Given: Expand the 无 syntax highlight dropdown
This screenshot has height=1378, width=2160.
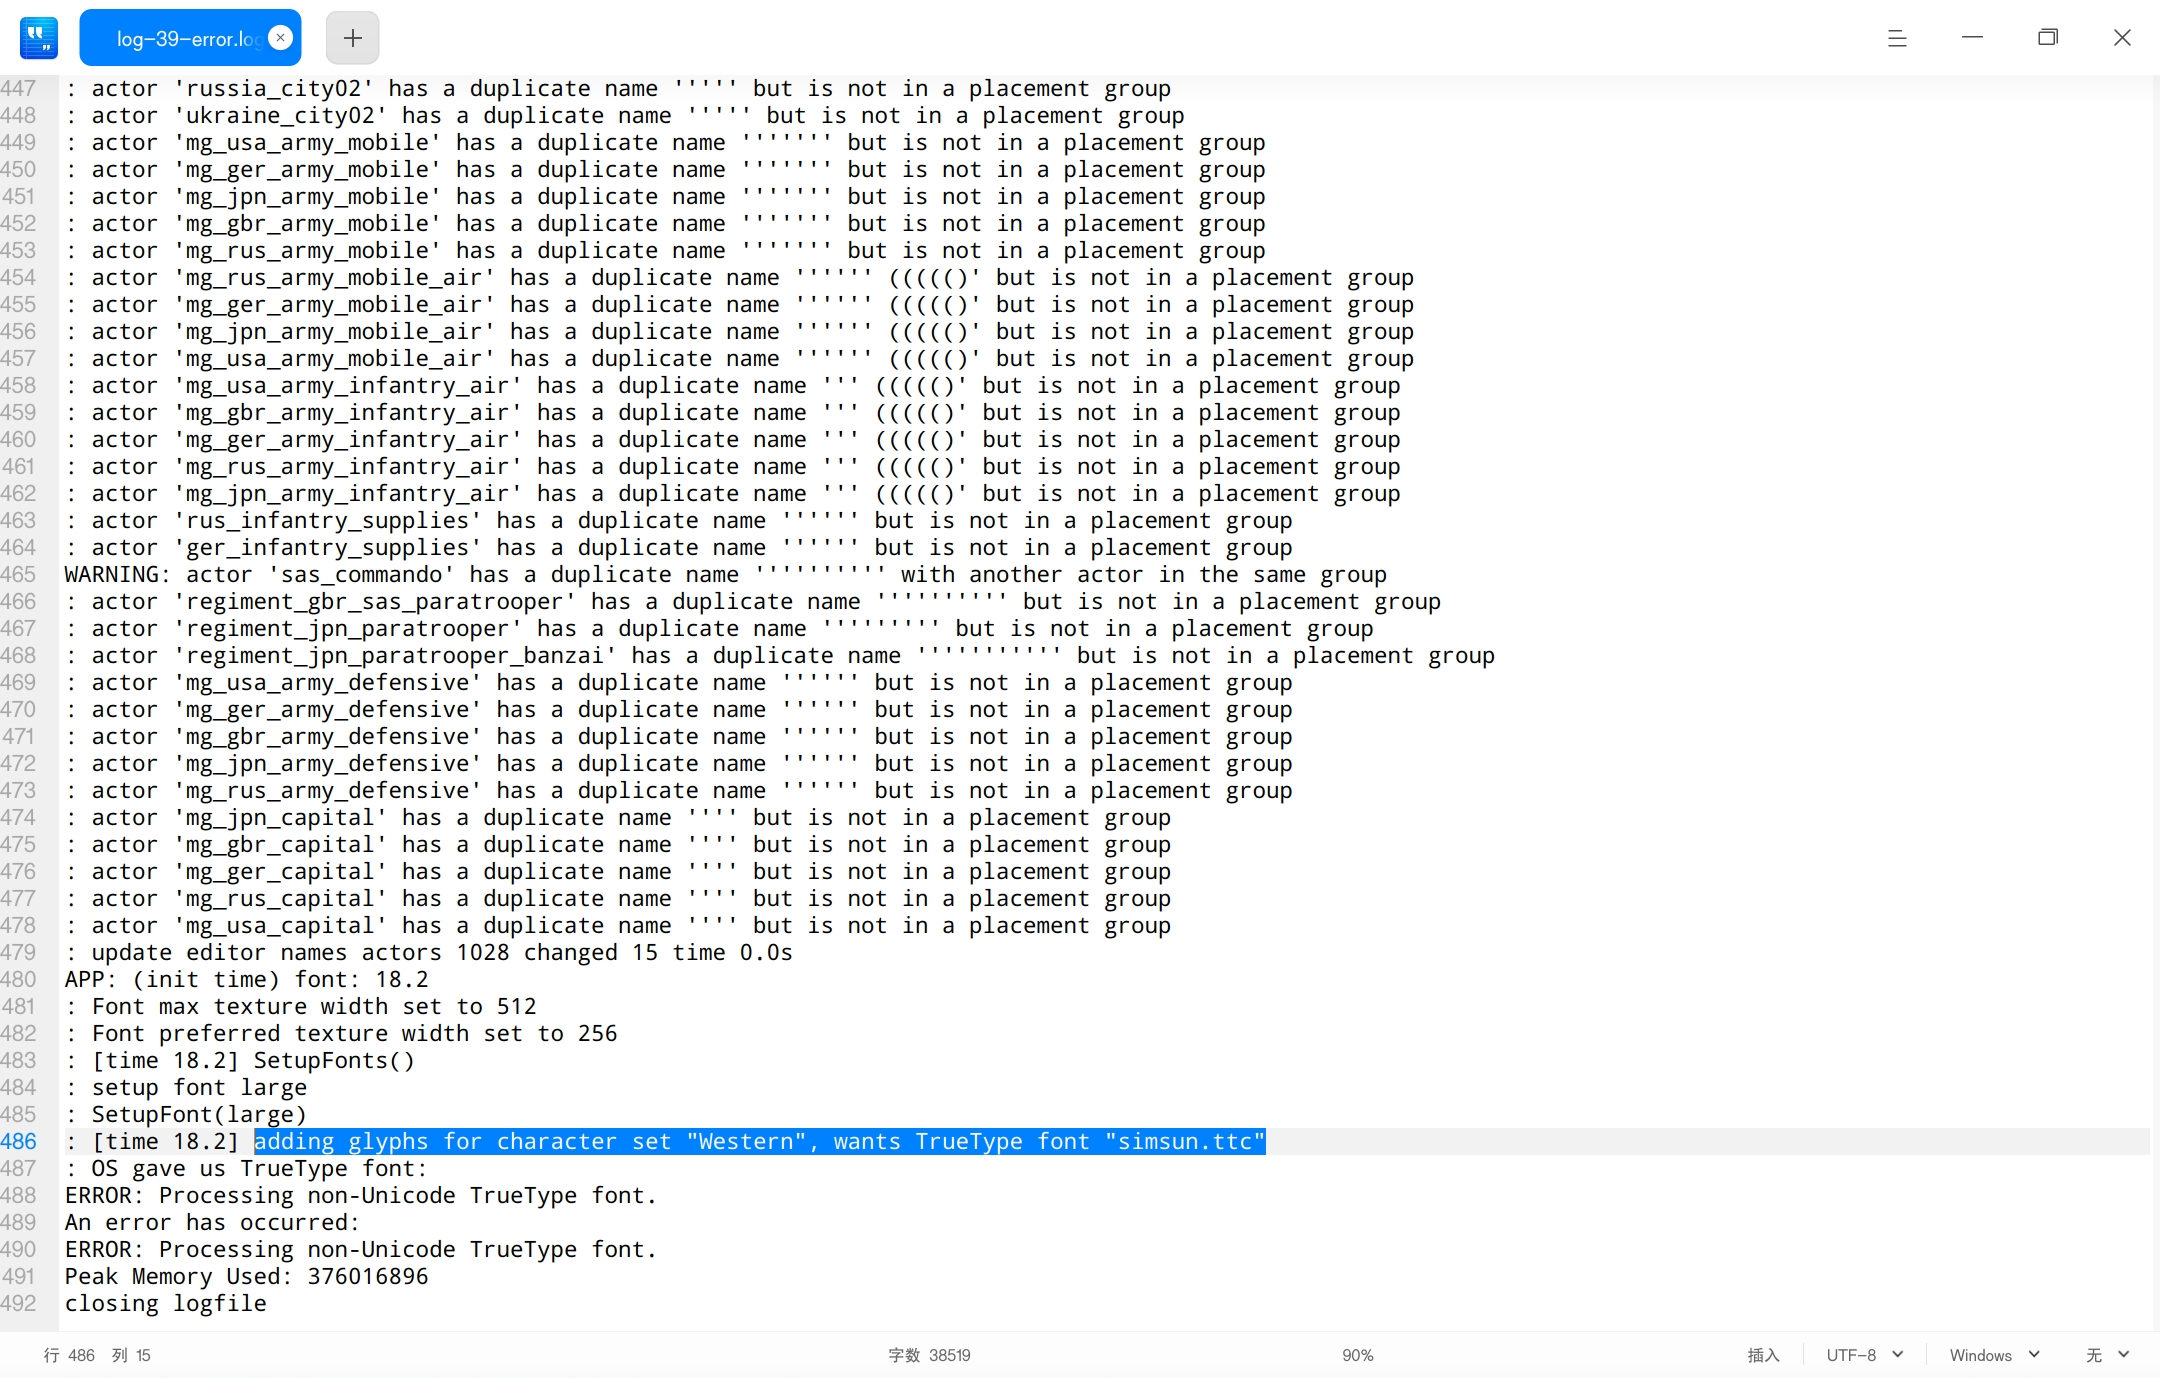Looking at the screenshot, I should pyautogui.click(x=2107, y=1355).
